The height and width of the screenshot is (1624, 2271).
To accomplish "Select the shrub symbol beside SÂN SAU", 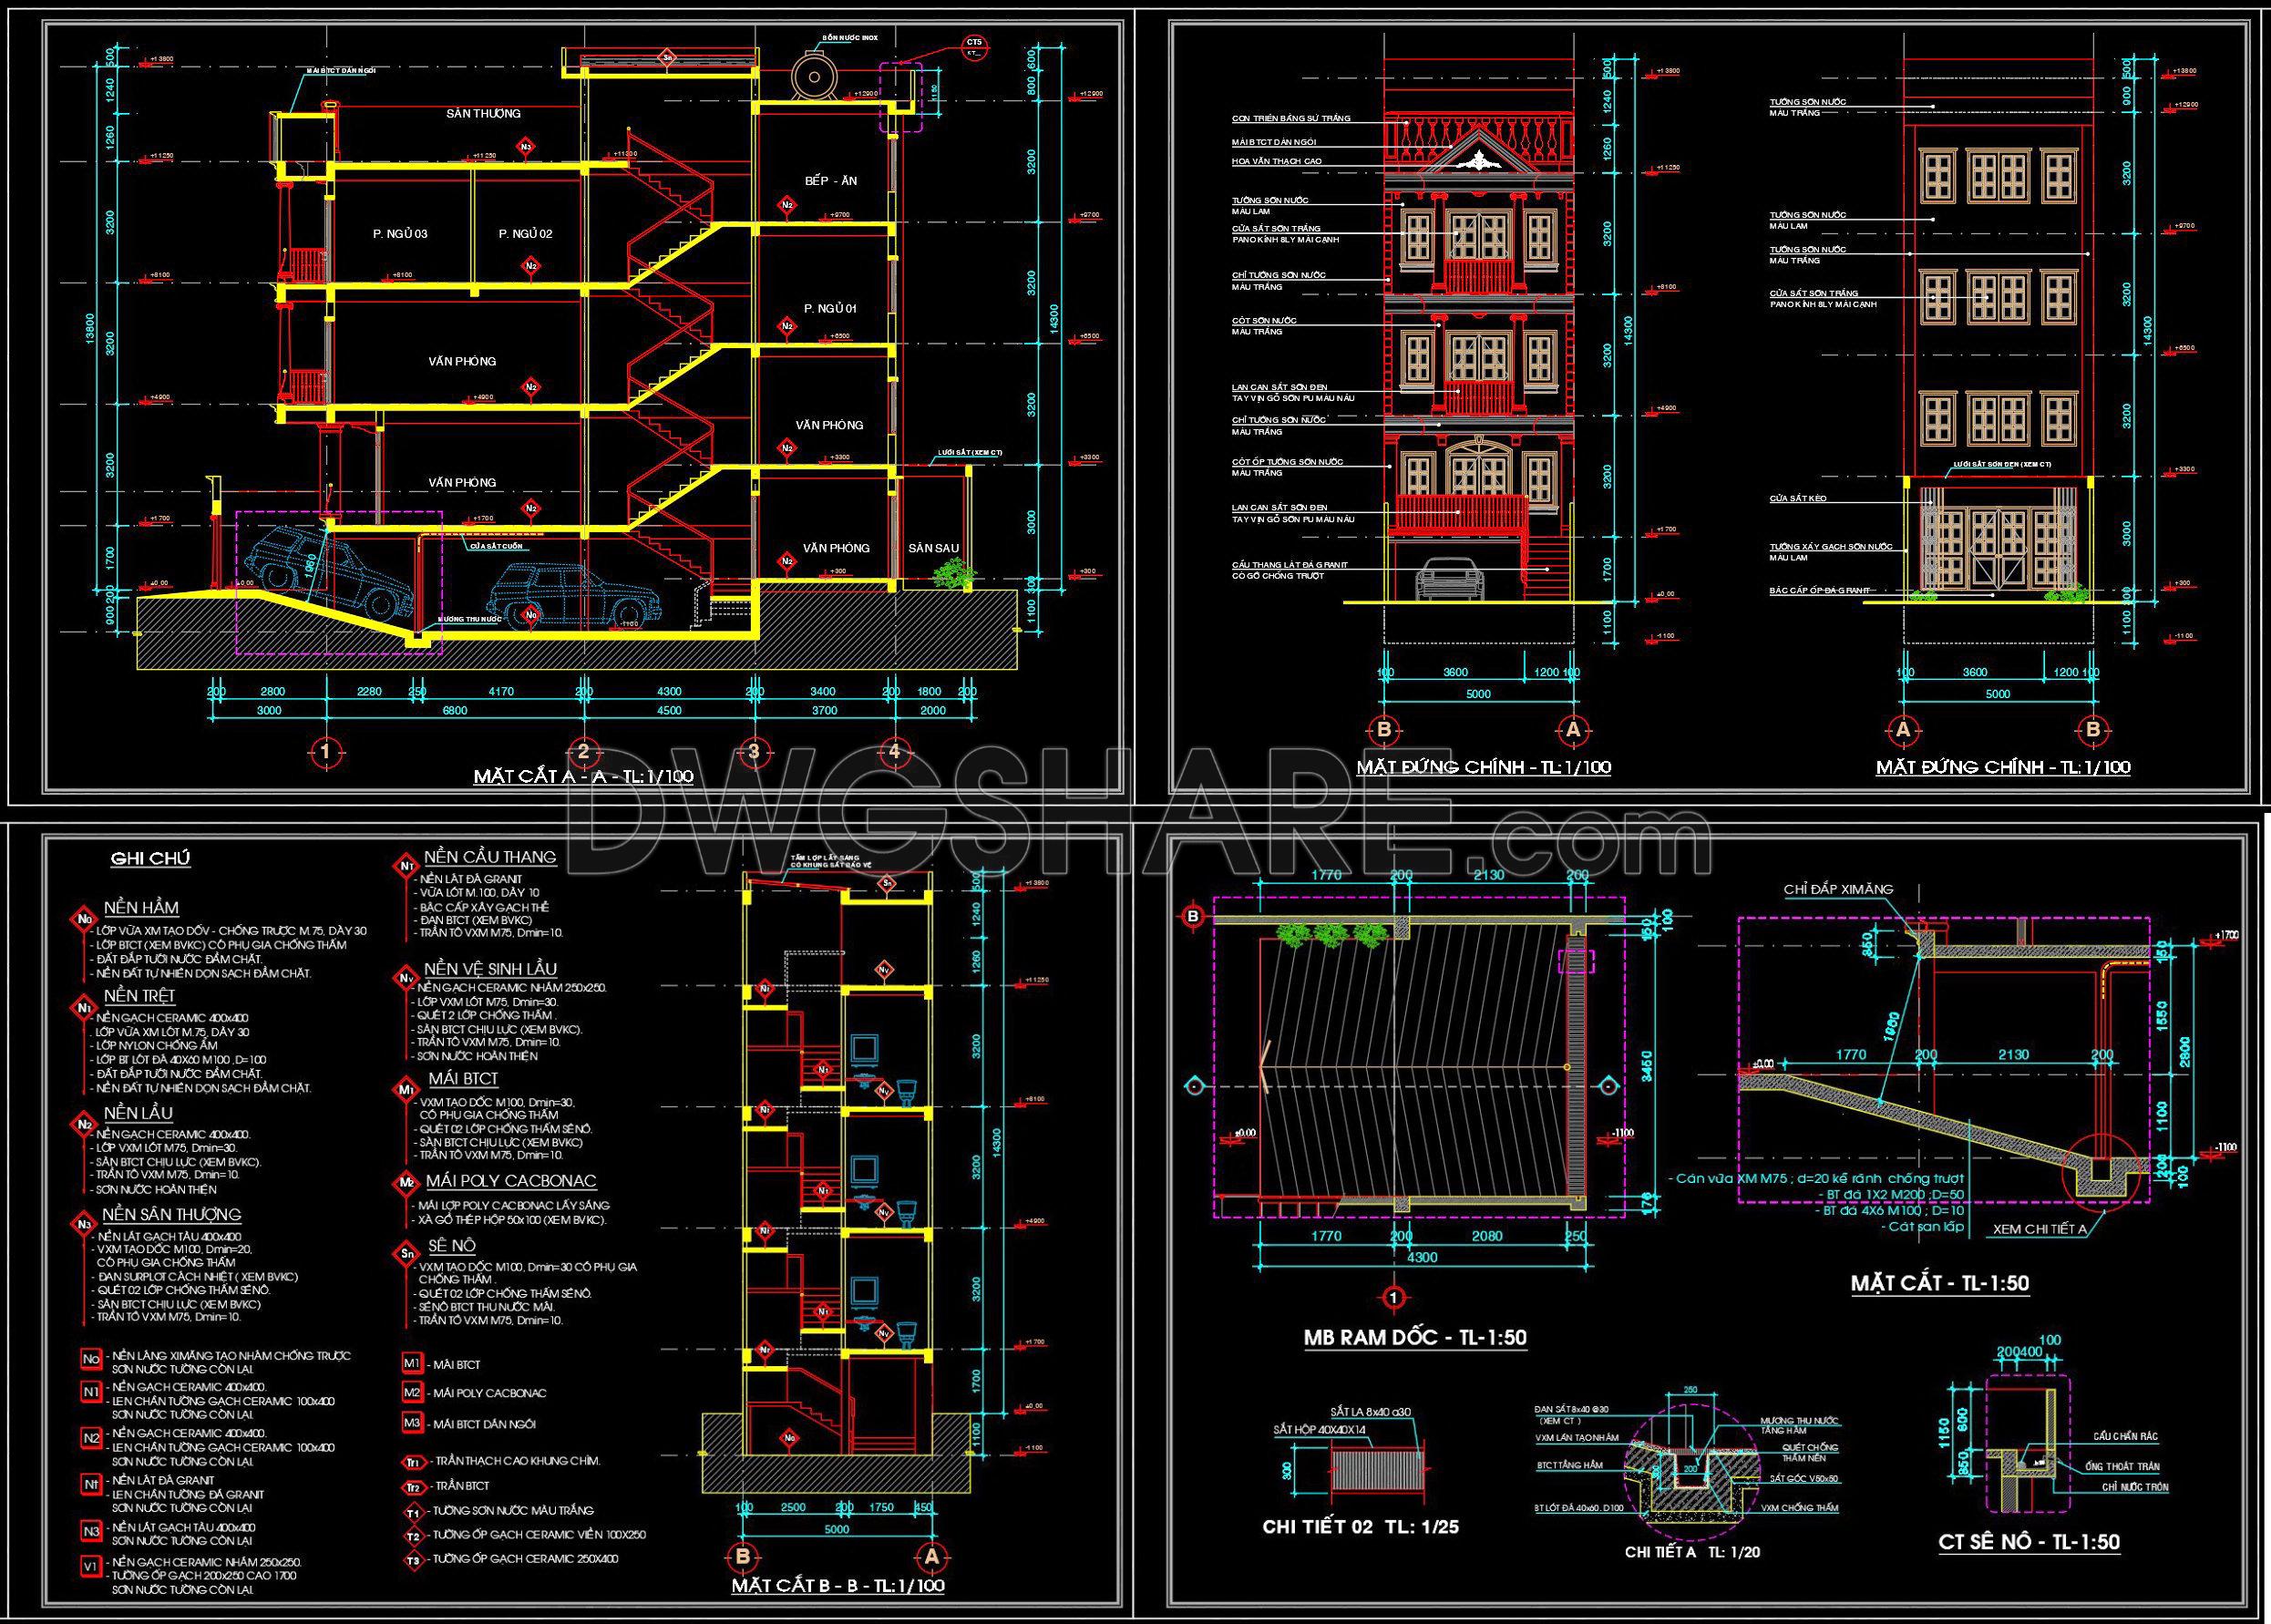I will coord(956,573).
